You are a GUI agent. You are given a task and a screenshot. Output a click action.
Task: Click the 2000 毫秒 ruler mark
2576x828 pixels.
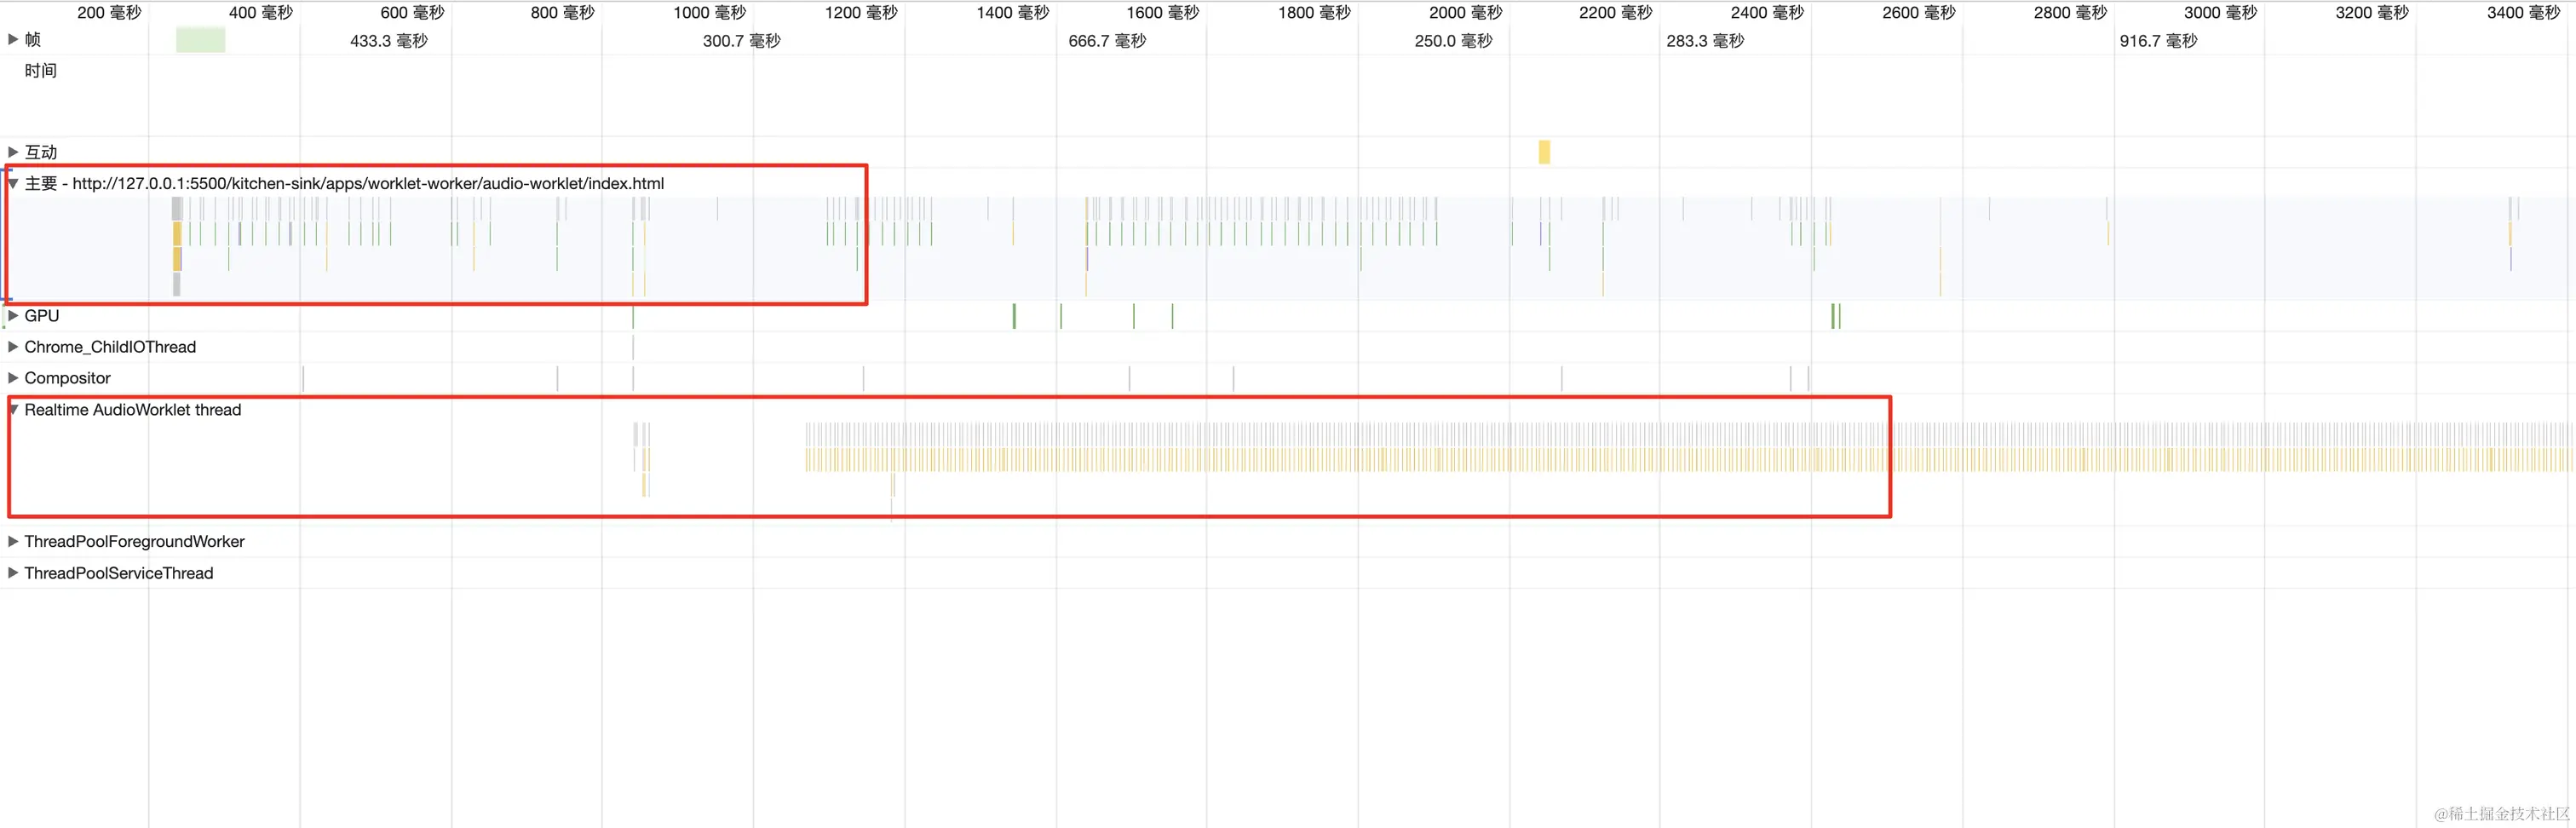coord(1466,12)
